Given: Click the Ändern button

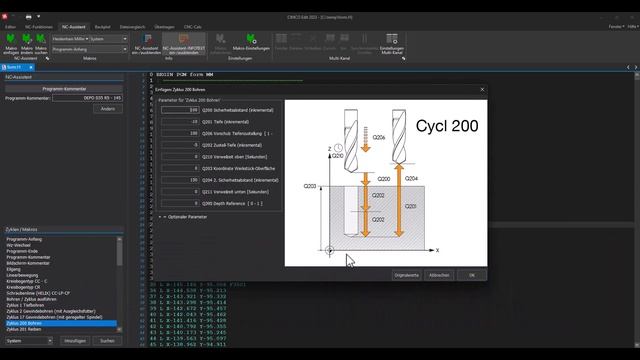Looking at the screenshot, I should [x=108, y=109].
